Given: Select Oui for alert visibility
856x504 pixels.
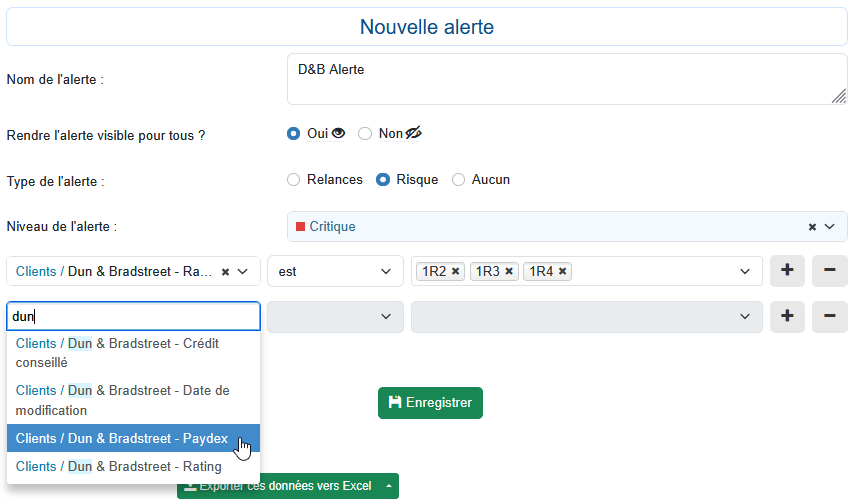Looking at the screenshot, I should 293,134.
